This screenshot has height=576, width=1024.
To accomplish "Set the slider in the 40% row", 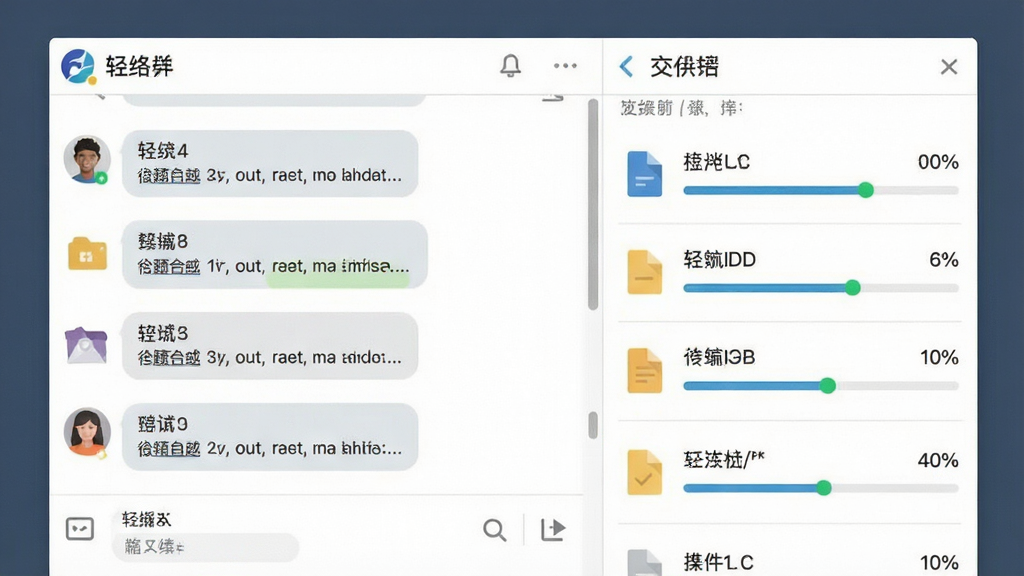I will tap(821, 488).
